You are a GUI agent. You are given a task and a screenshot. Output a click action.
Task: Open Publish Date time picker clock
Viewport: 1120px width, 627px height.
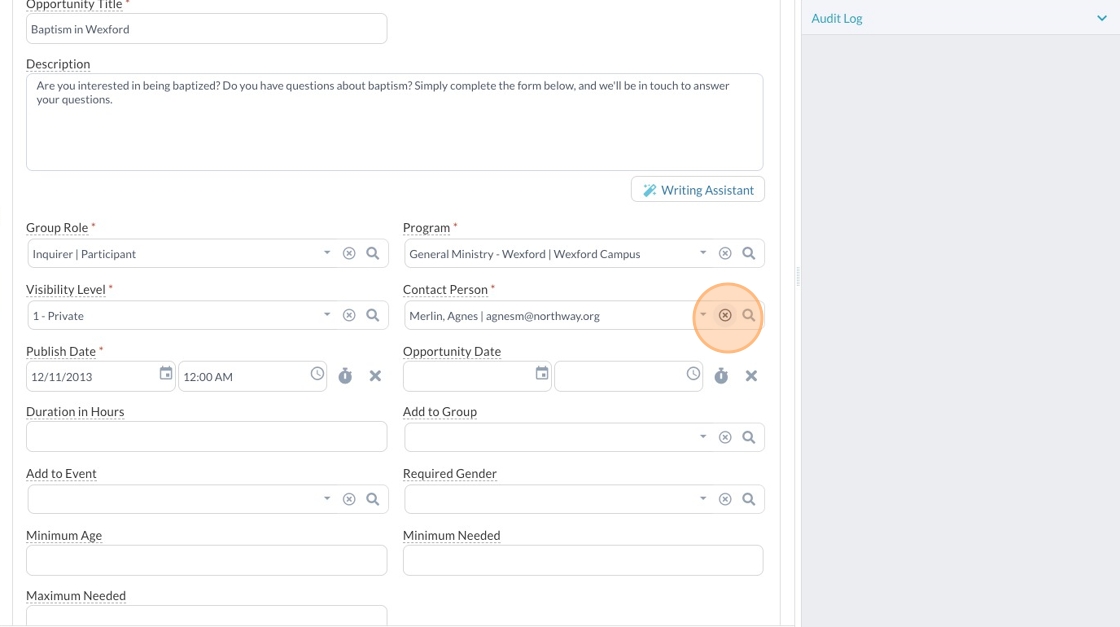click(317, 374)
